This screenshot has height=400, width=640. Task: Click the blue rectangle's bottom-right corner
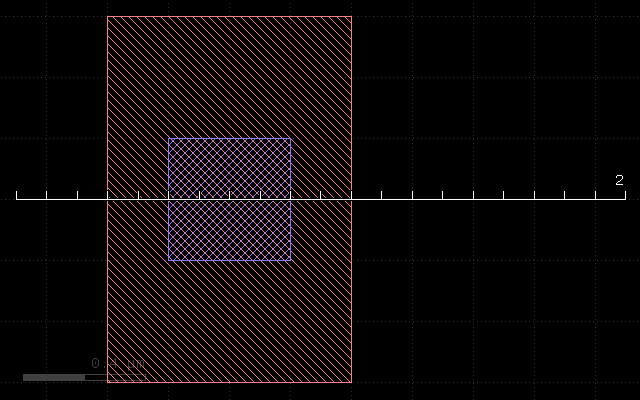coord(291,260)
